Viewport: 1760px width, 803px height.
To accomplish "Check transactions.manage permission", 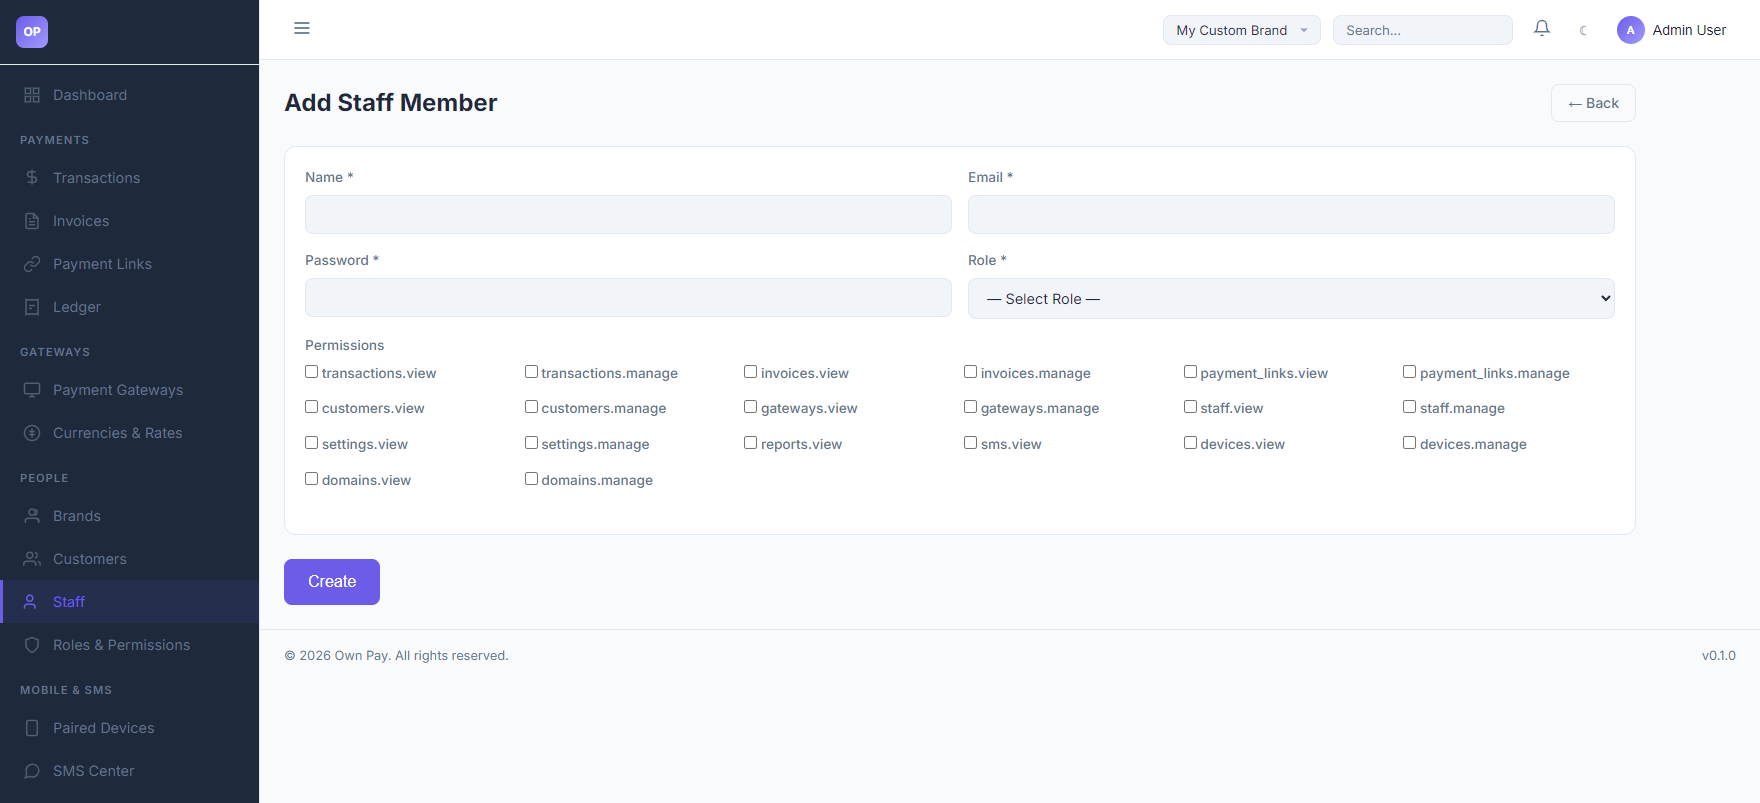I will (532, 372).
